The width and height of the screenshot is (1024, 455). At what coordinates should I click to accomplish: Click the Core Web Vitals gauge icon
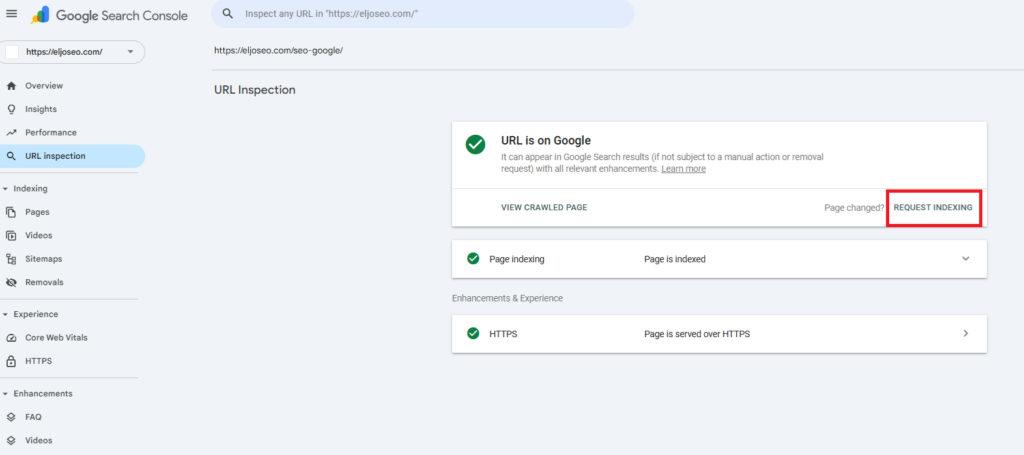point(11,337)
